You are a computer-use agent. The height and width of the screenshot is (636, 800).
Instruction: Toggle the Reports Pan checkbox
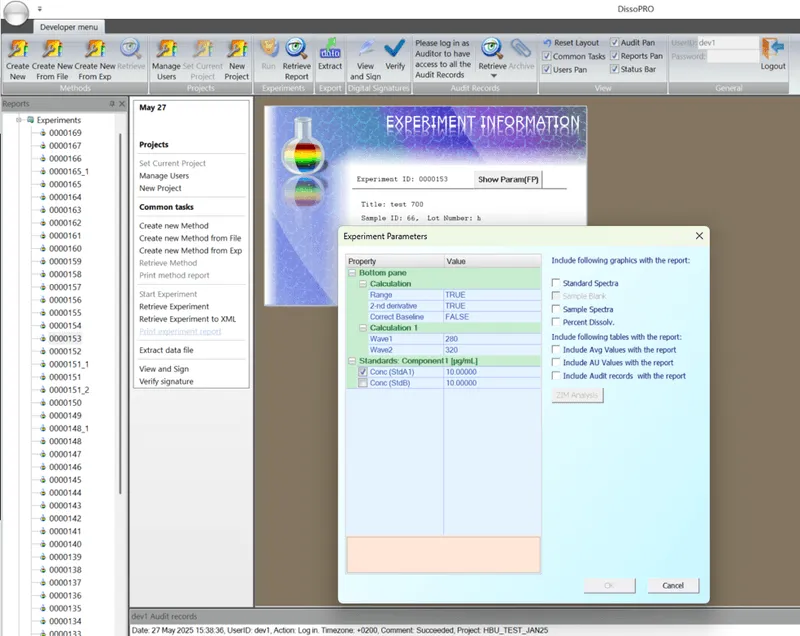pos(615,56)
